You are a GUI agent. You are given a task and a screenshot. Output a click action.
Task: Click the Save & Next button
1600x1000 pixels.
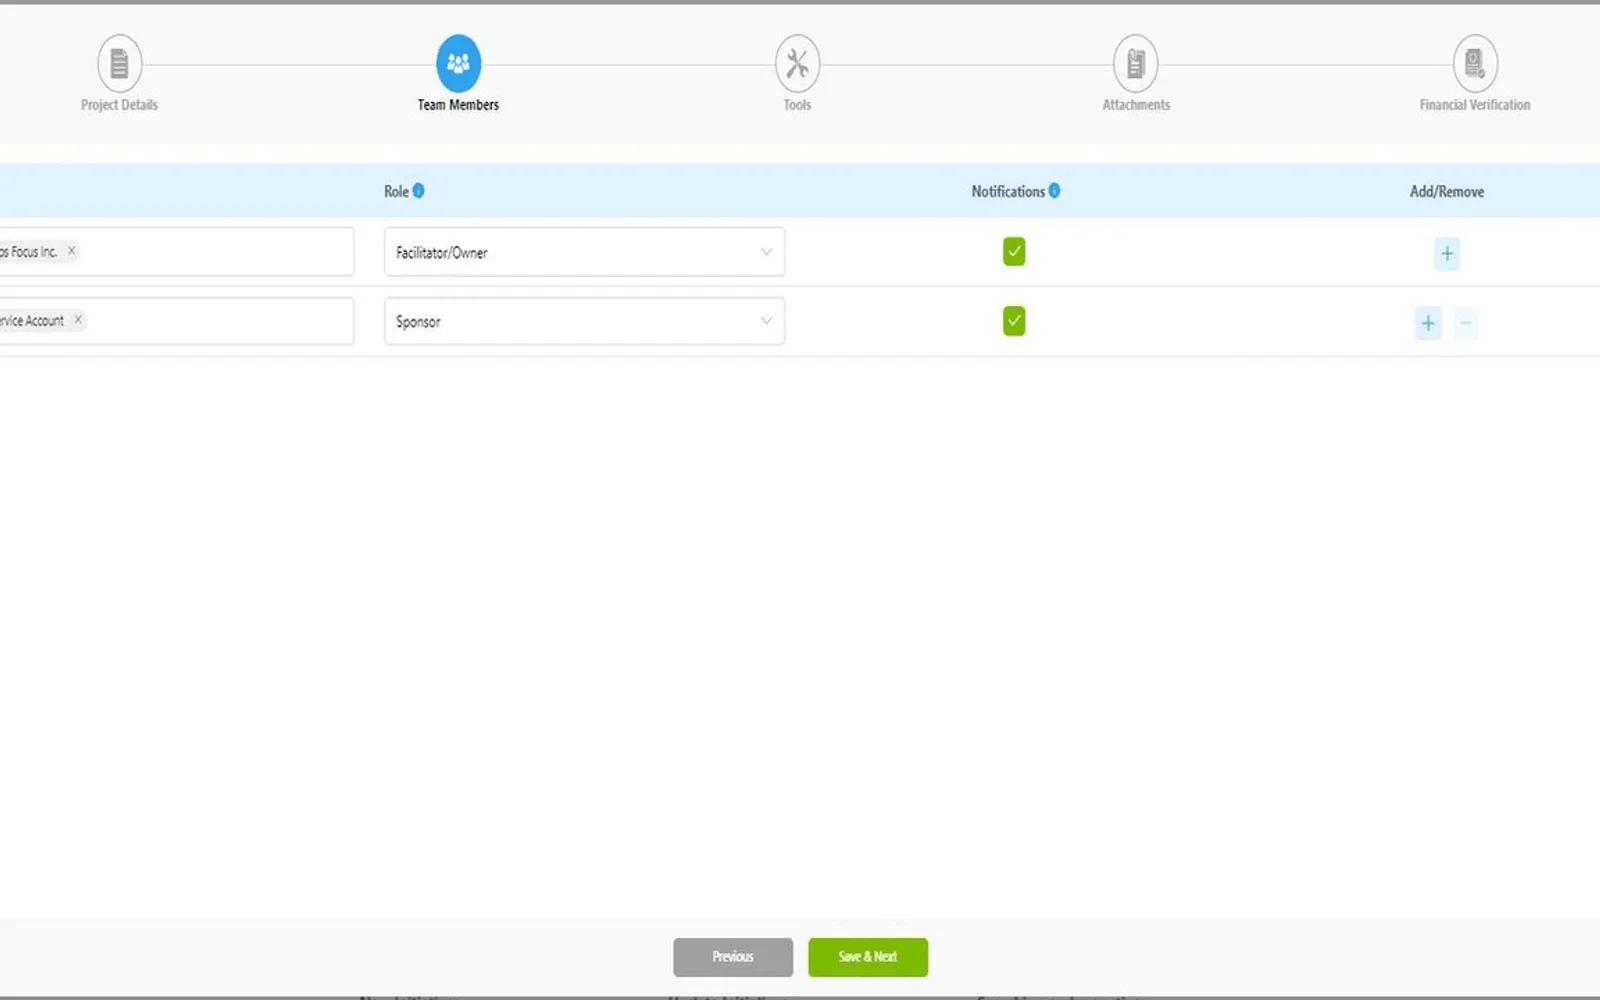pos(868,957)
